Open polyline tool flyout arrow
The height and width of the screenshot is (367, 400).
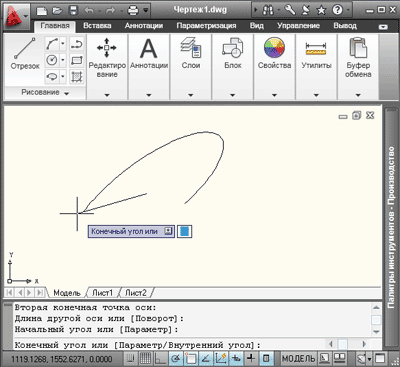tap(63, 44)
